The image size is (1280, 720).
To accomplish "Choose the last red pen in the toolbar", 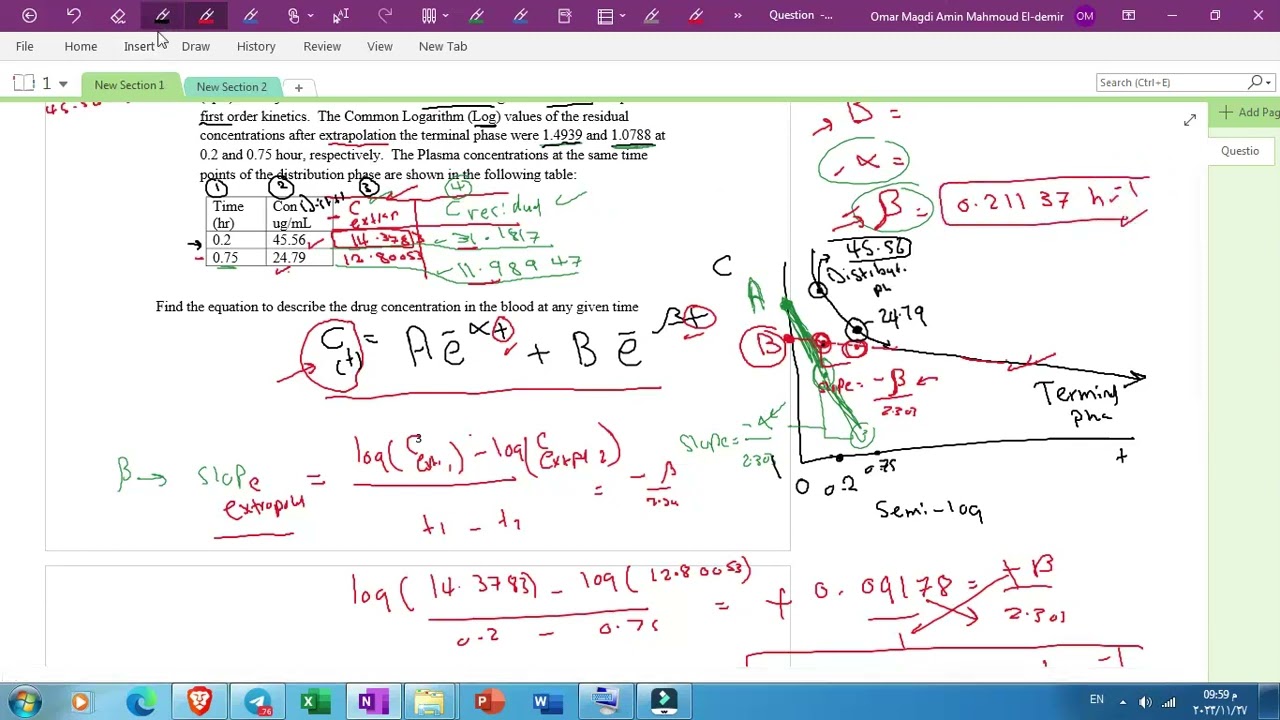I will click(696, 16).
